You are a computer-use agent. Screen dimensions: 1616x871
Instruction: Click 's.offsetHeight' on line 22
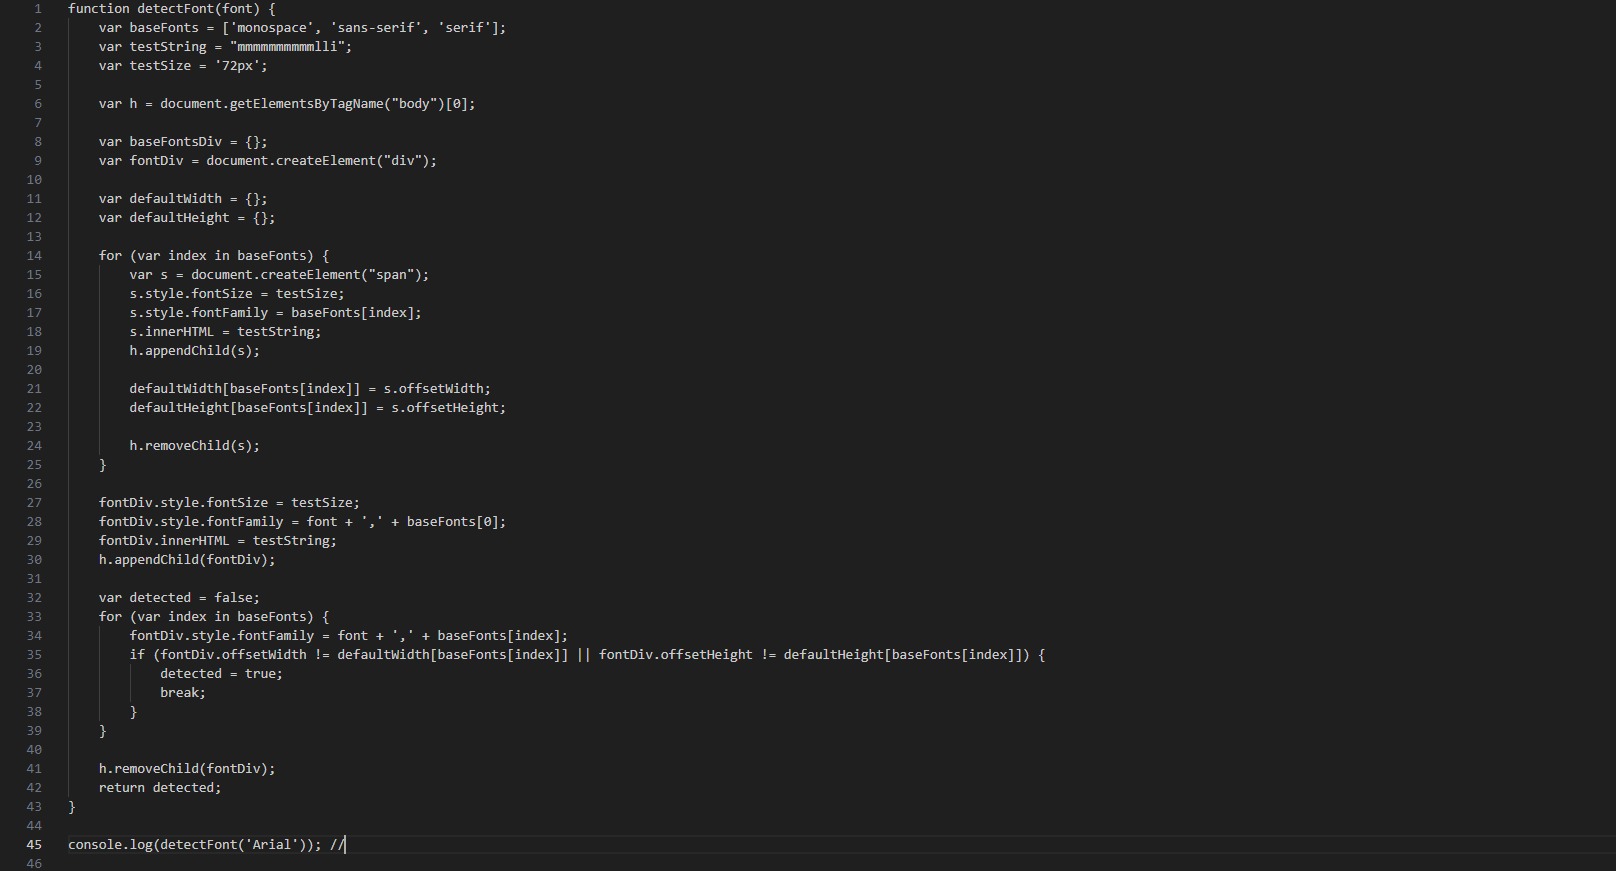coord(445,407)
